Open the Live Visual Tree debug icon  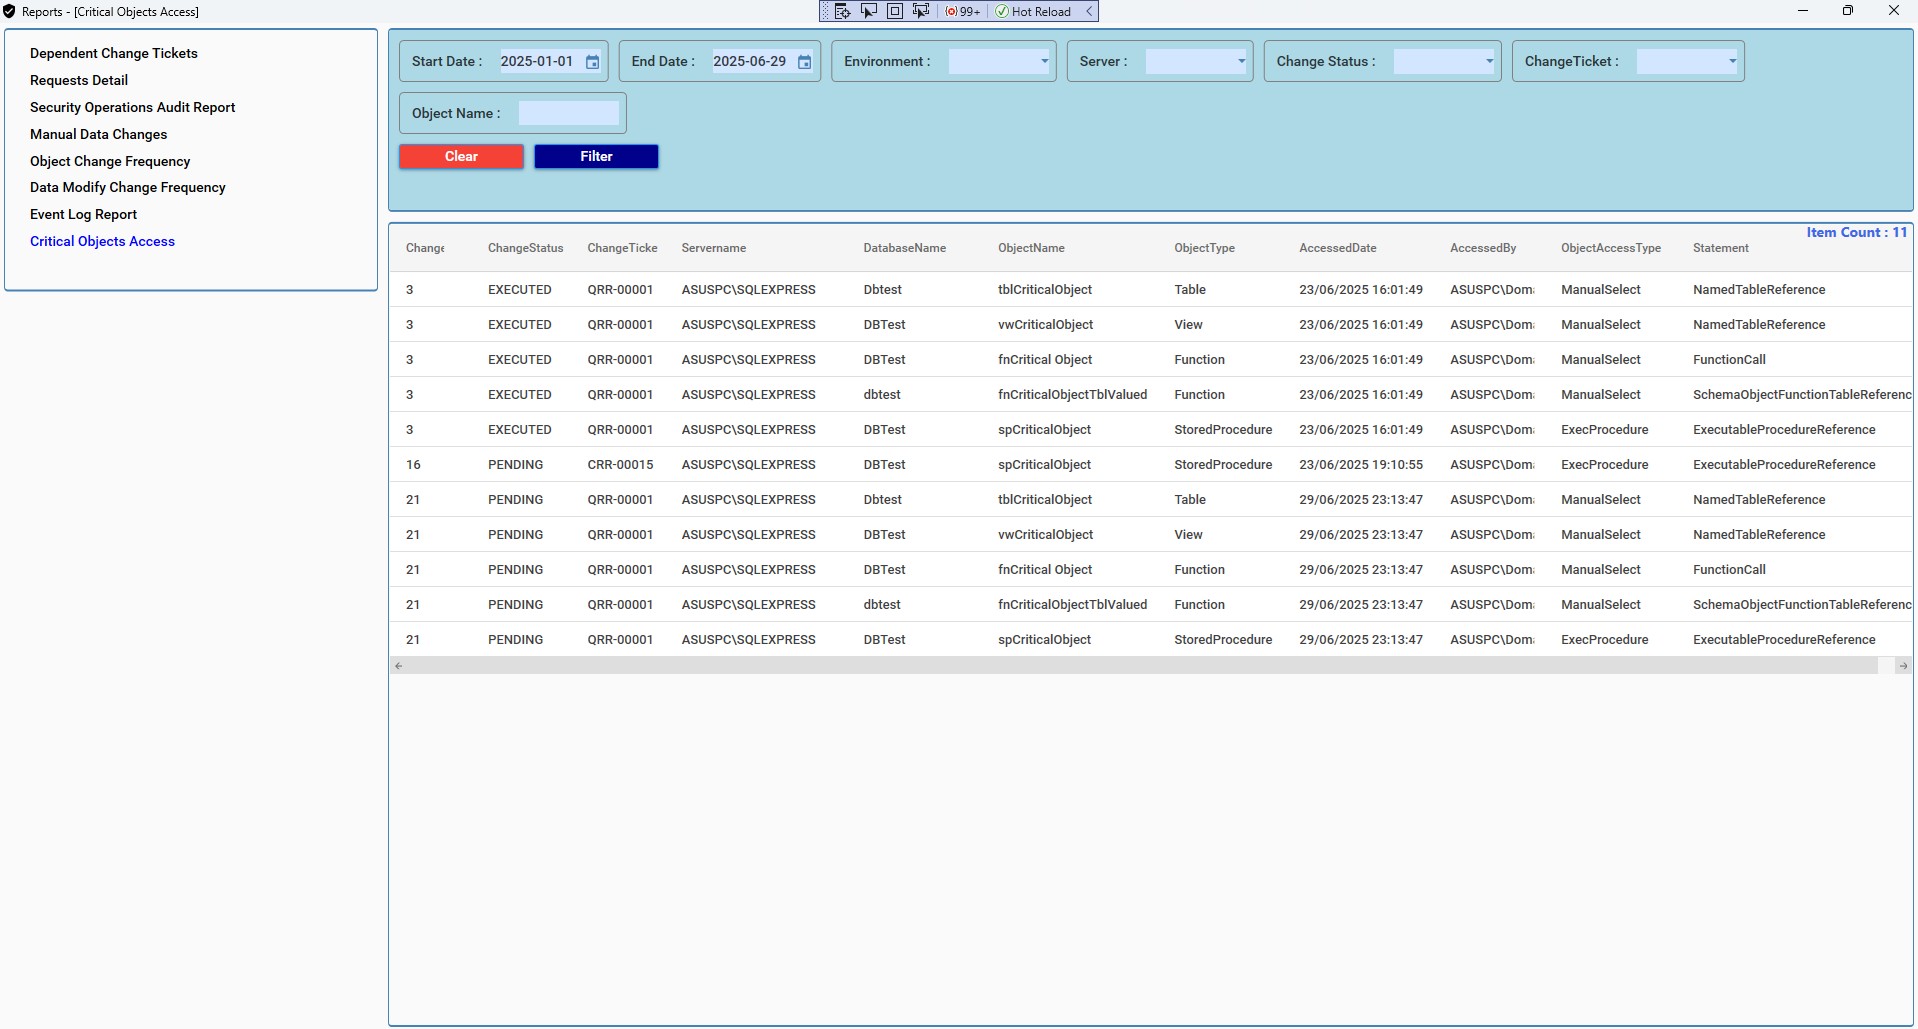[843, 11]
